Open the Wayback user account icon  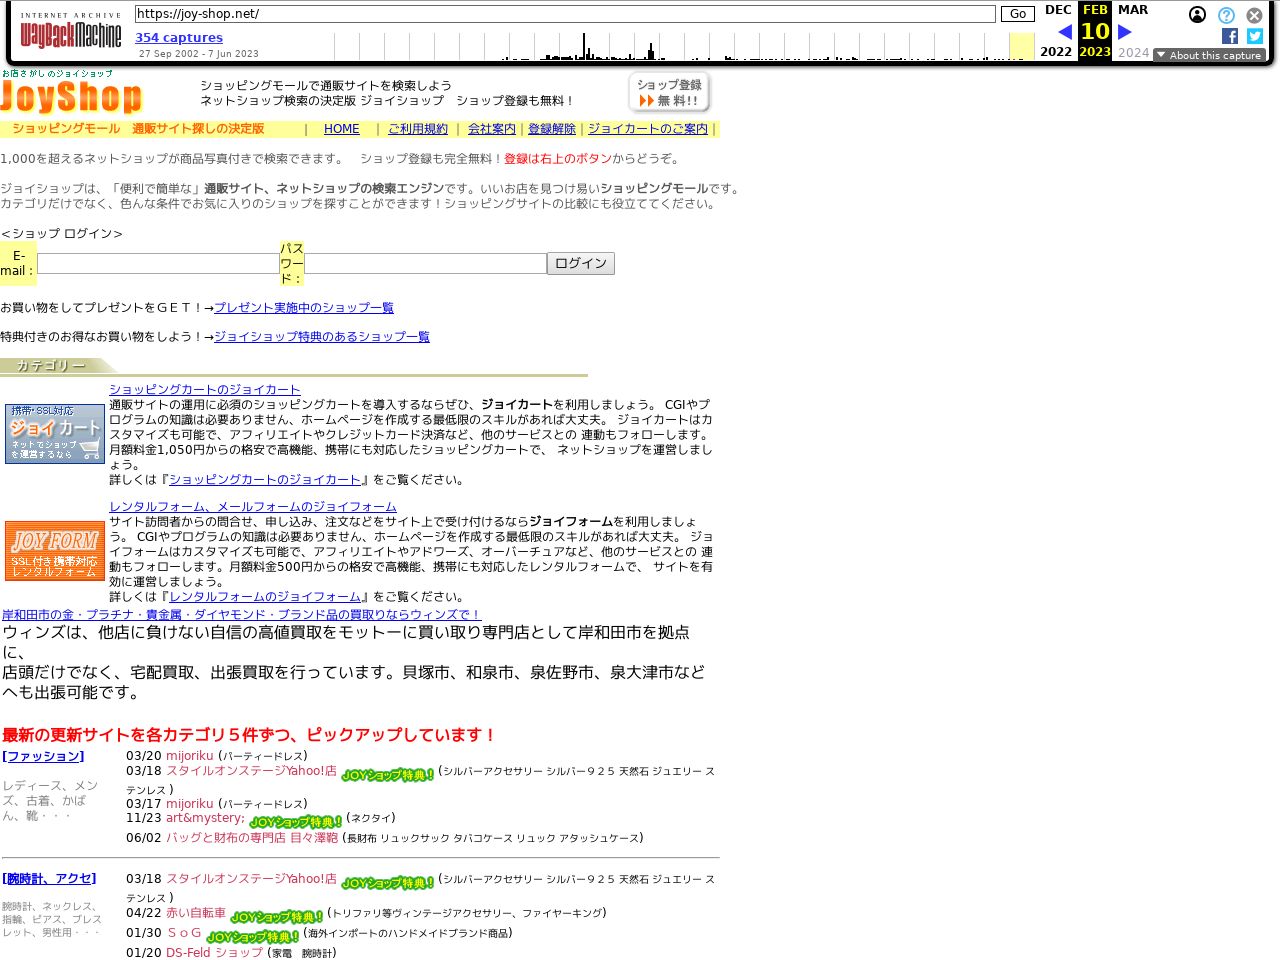[1197, 15]
